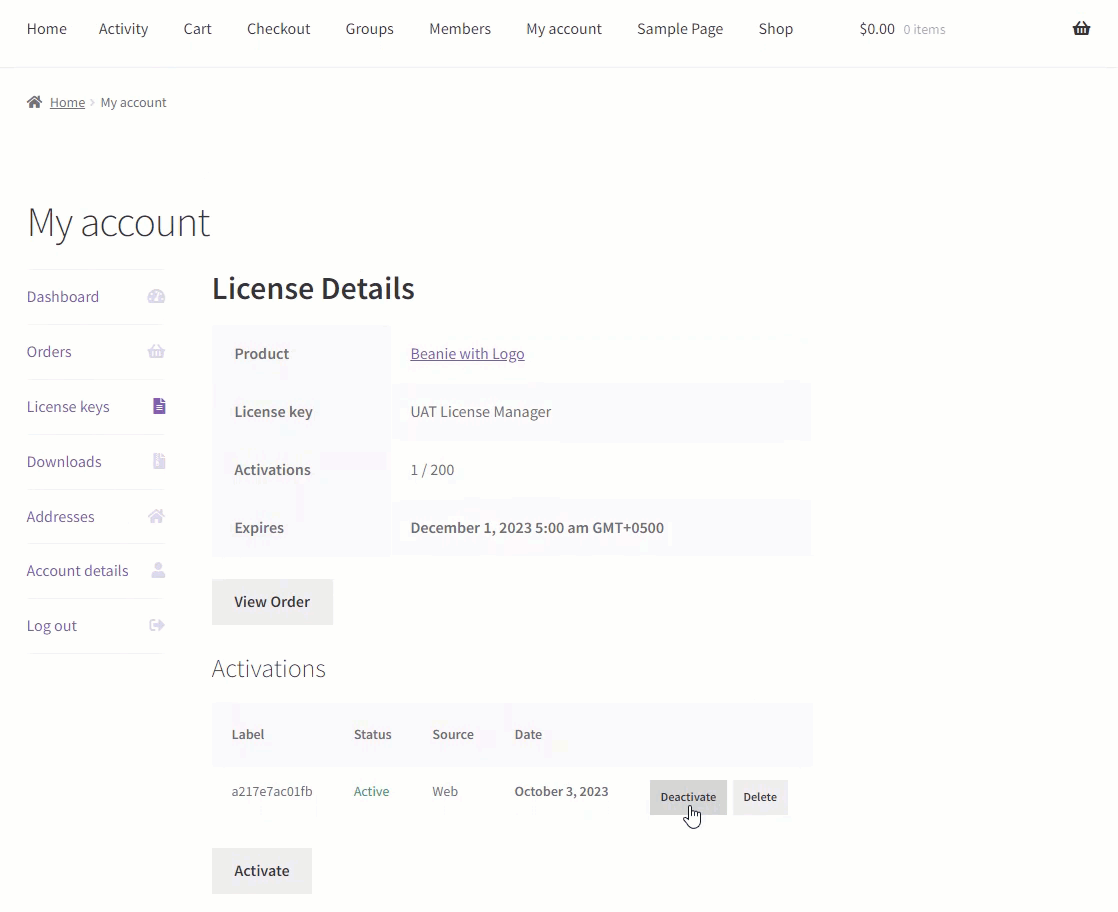Click the Orders basket icon in sidebar
This screenshot has height=912, width=1118.
156,351
